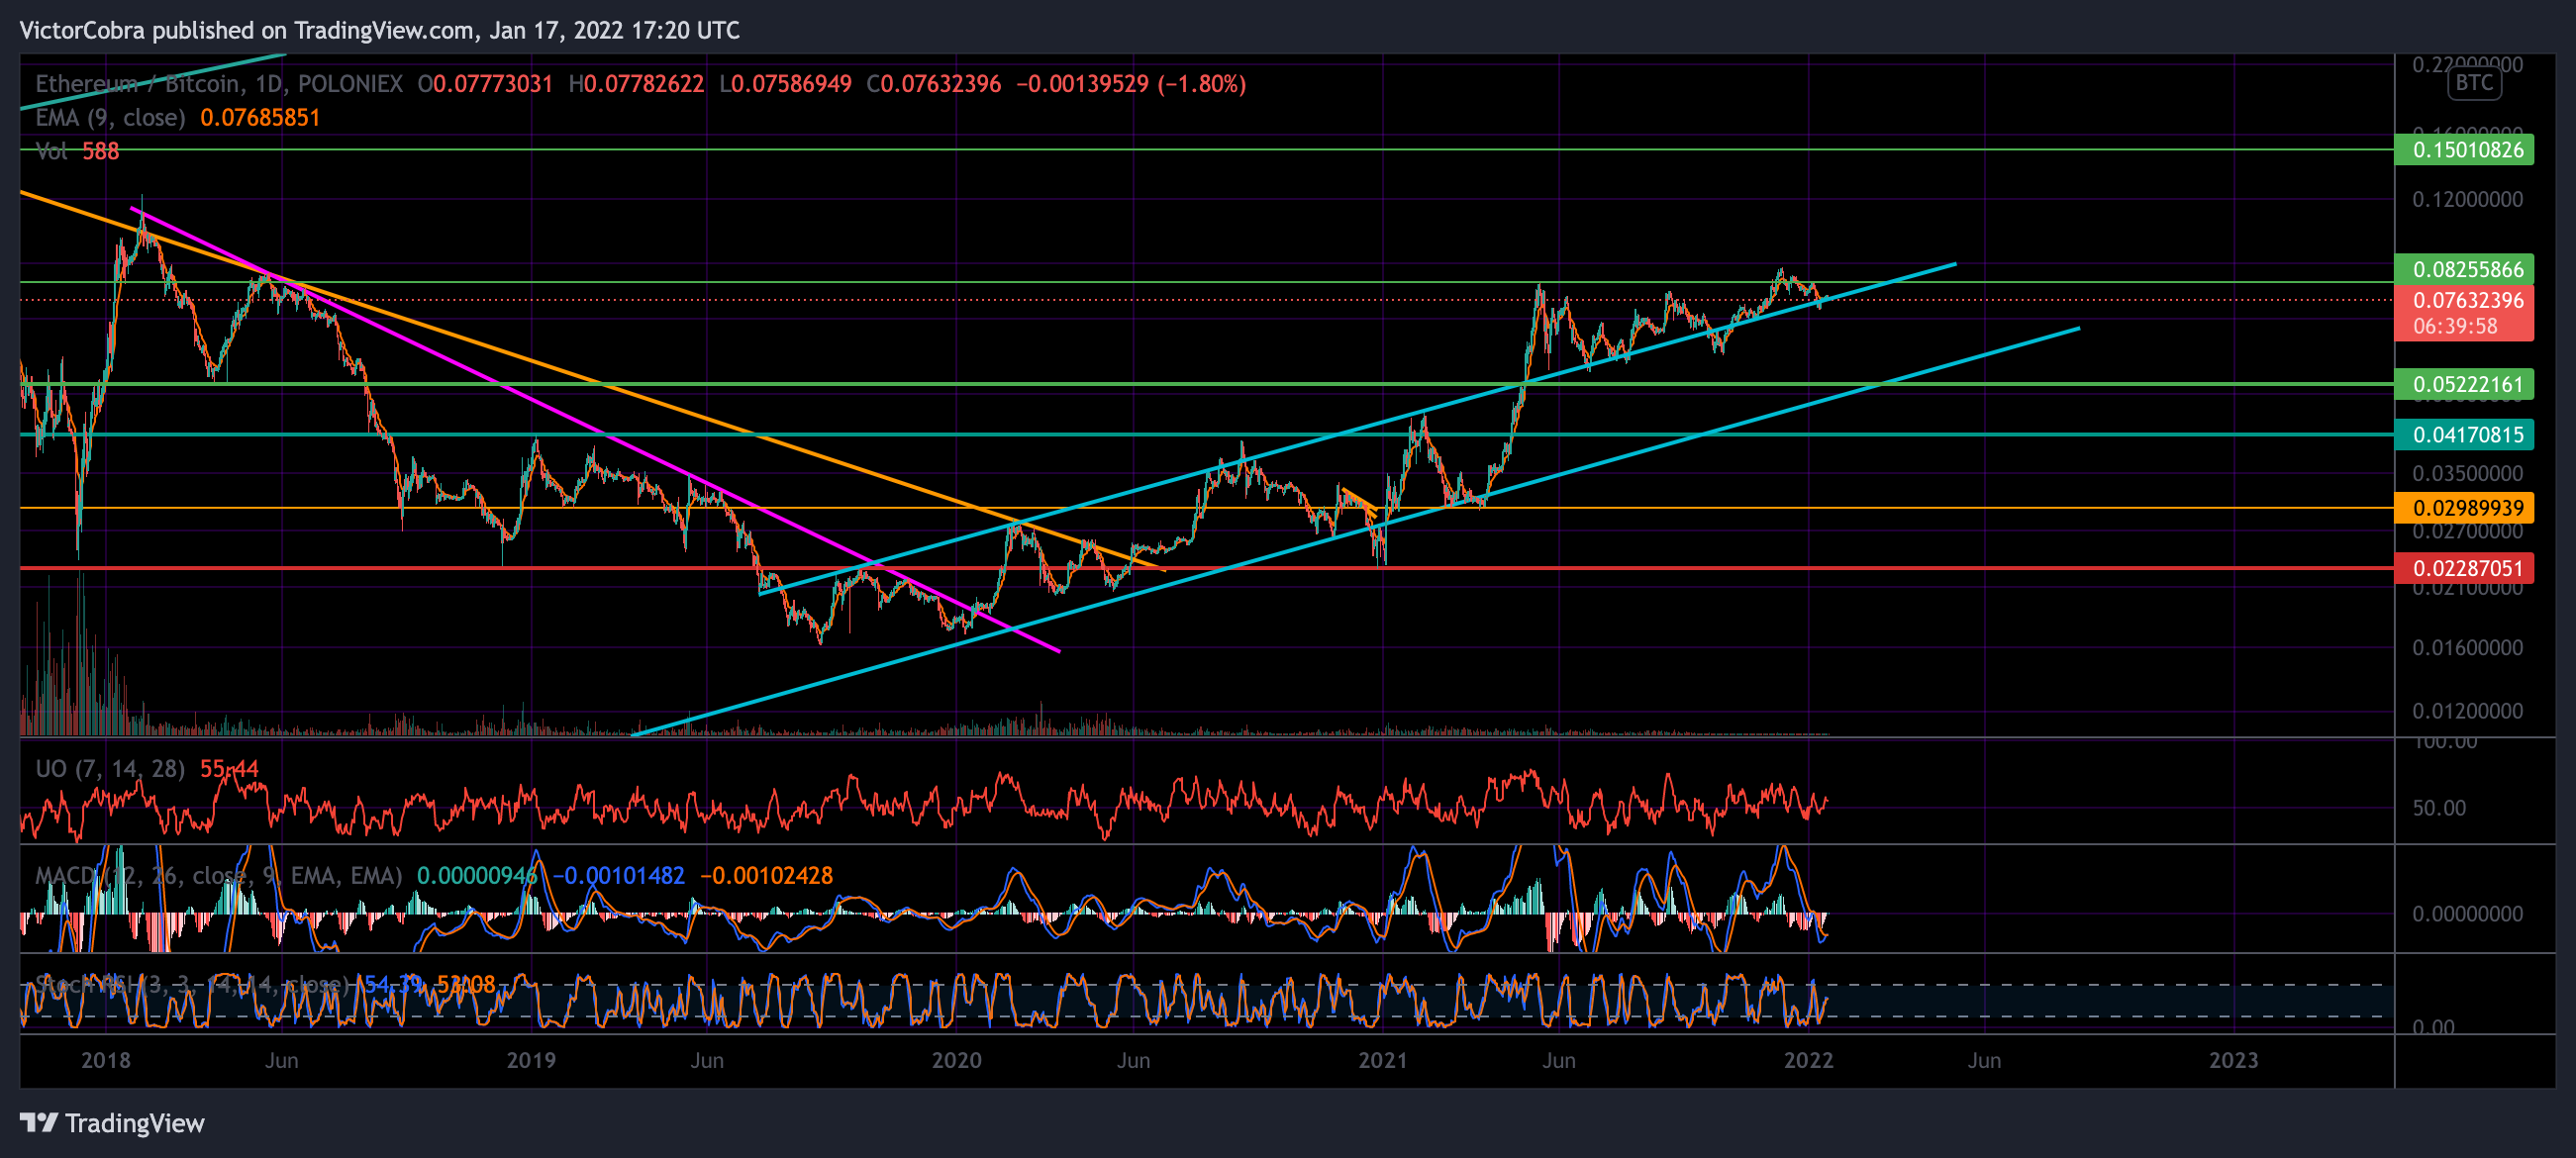Click the 0.12000000 price axis value
Image resolution: width=2576 pixels, height=1158 pixels.
coord(2467,199)
